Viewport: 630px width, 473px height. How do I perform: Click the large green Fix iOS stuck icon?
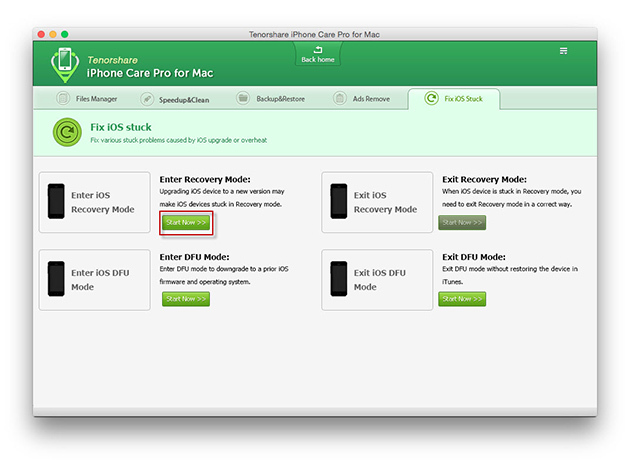coord(67,132)
